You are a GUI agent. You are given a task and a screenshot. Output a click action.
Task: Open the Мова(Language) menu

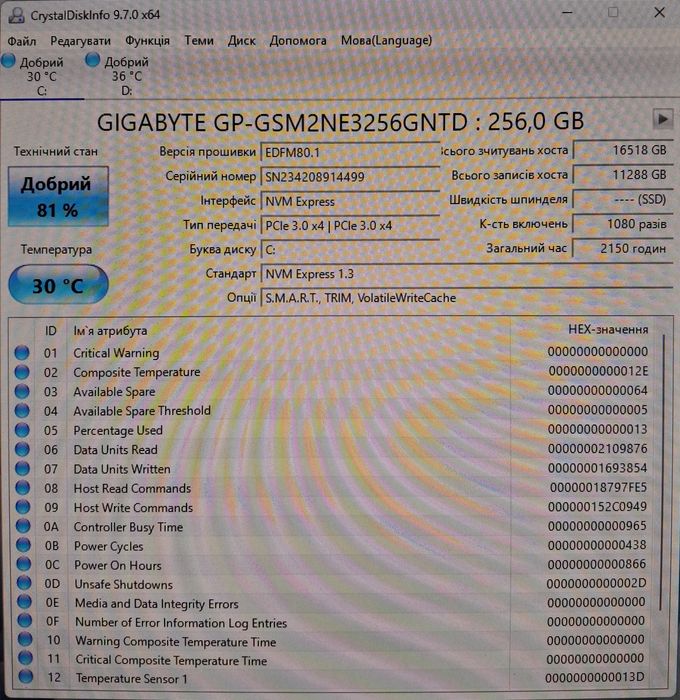387,40
